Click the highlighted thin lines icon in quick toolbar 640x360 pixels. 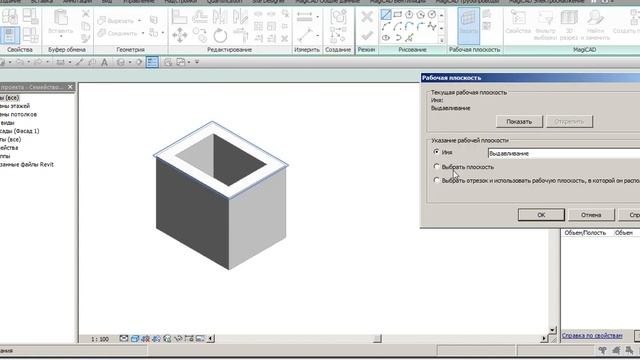(x=152, y=62)
